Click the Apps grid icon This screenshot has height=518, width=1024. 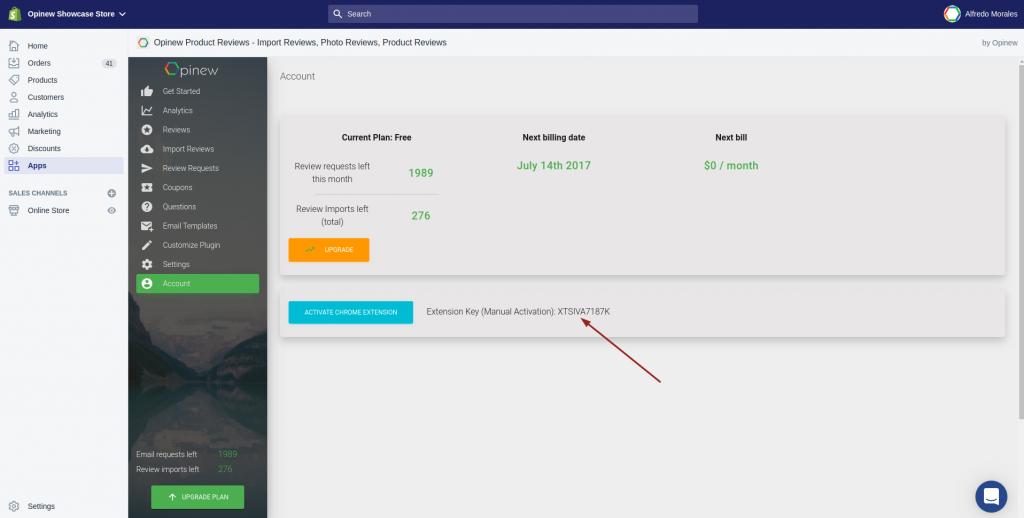pyautogui.click(x=14, y=165)
